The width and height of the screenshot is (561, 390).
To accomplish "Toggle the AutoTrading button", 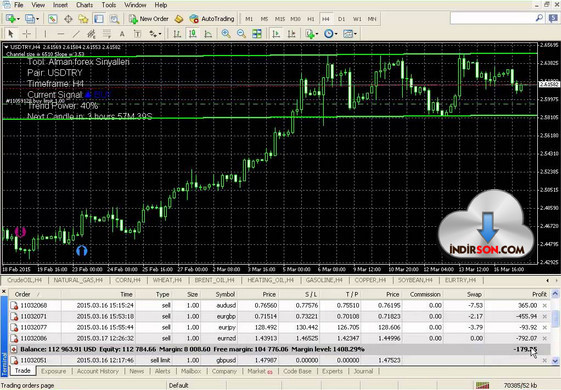I will tap(212, 19).
